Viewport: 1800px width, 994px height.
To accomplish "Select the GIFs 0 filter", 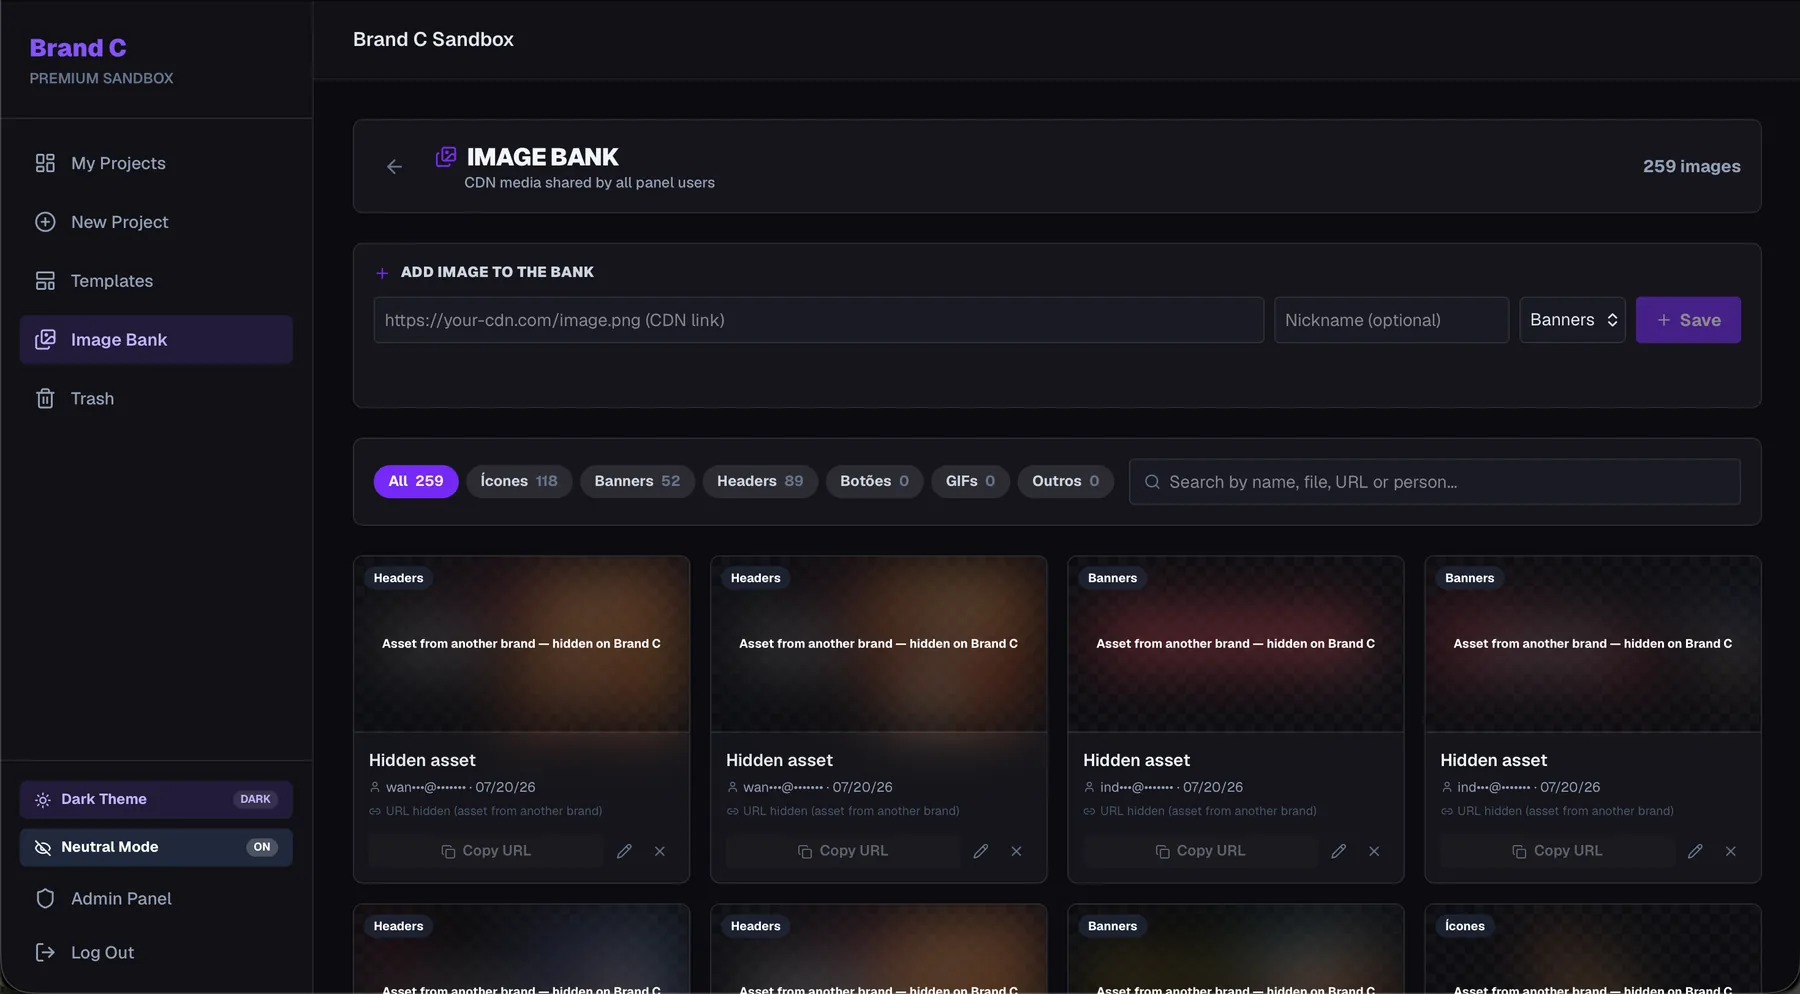I will click(970, 481).
